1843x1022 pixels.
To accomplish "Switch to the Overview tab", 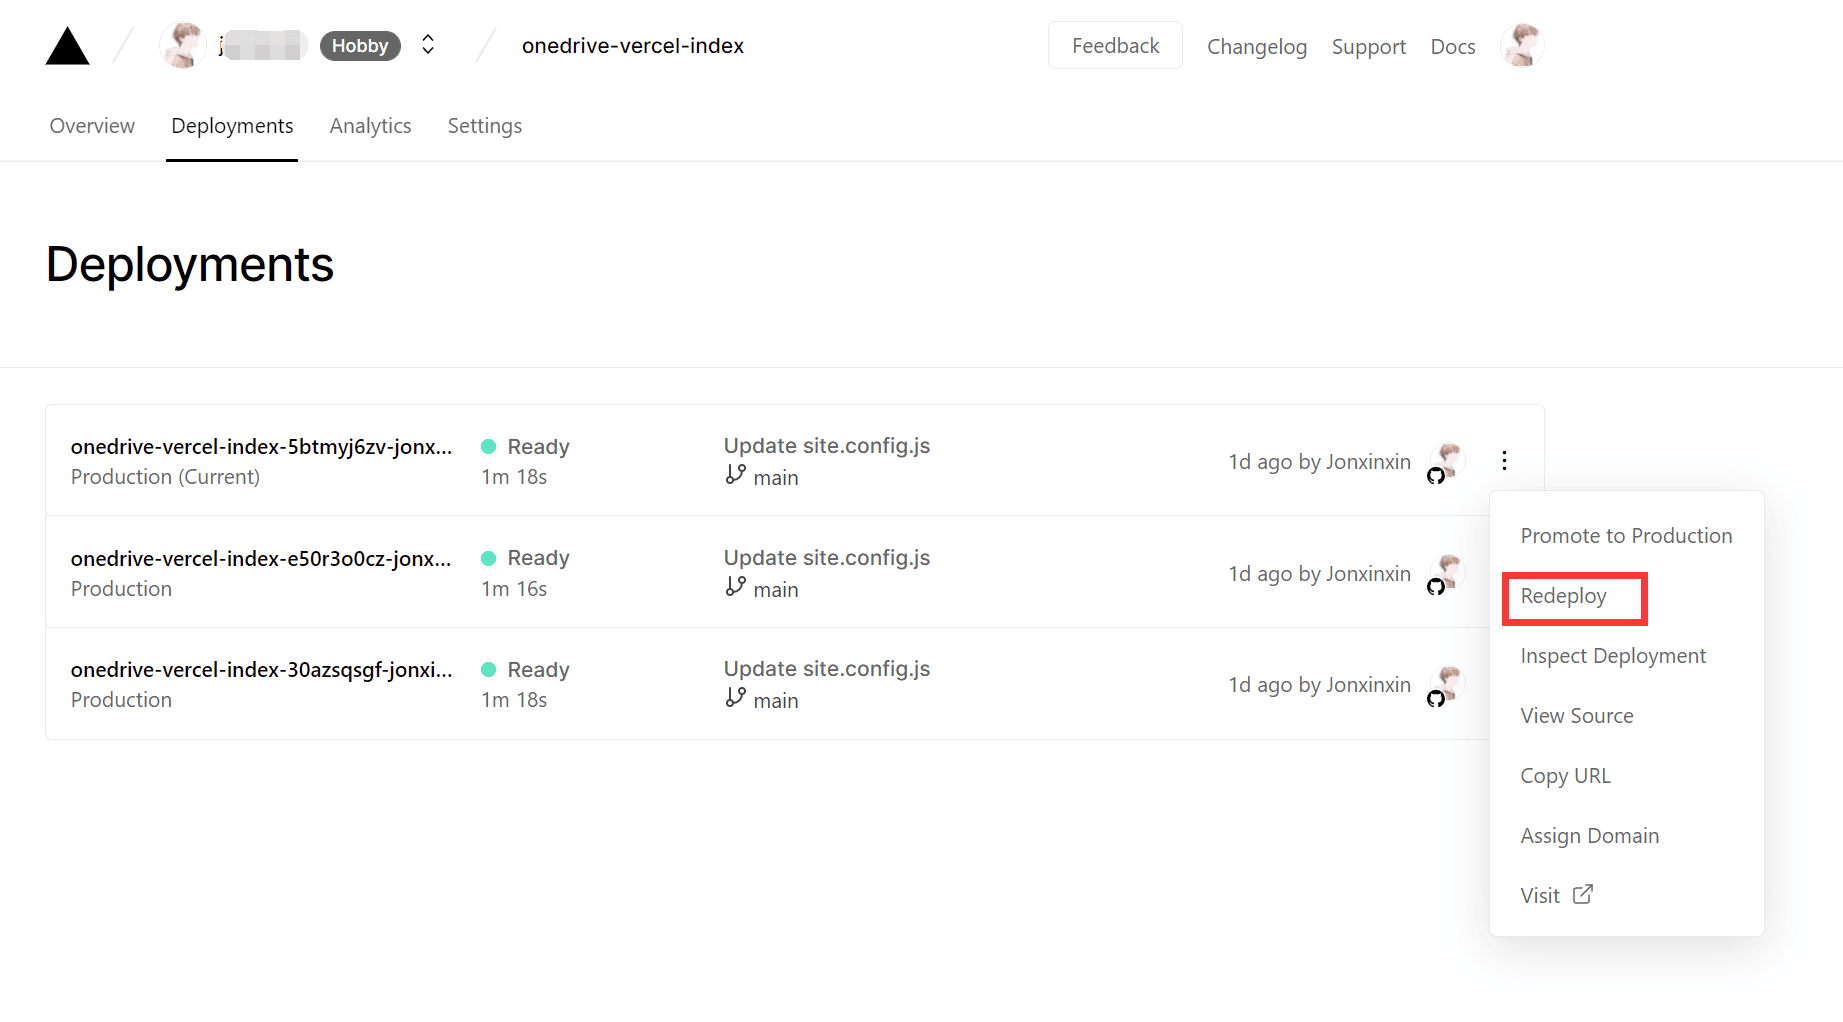I will pos(92,126).
